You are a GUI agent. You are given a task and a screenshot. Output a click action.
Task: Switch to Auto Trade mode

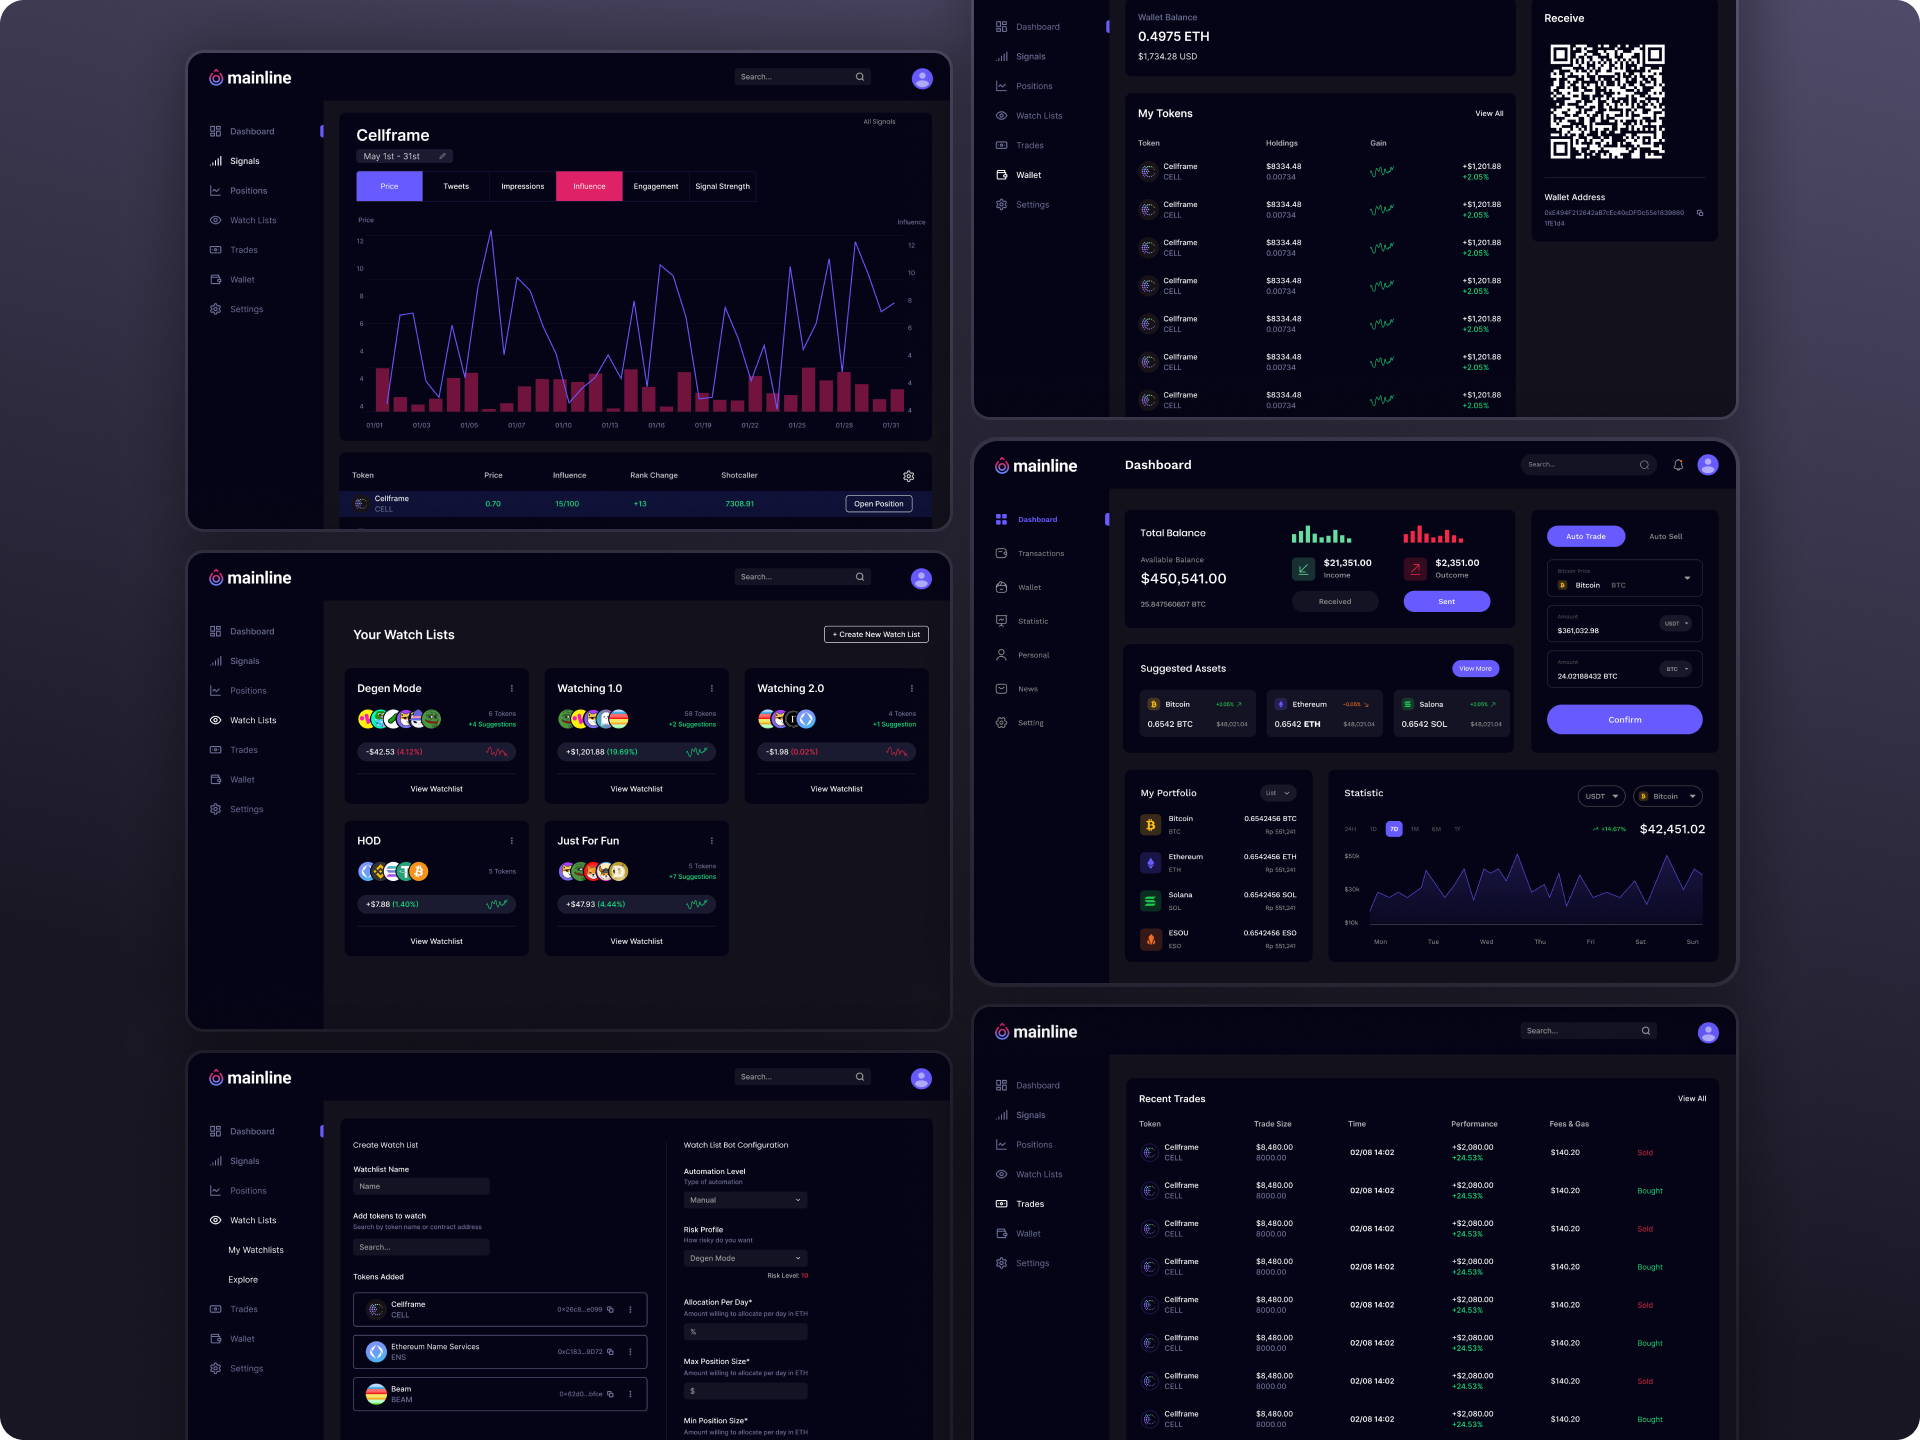pos(1586,537)
